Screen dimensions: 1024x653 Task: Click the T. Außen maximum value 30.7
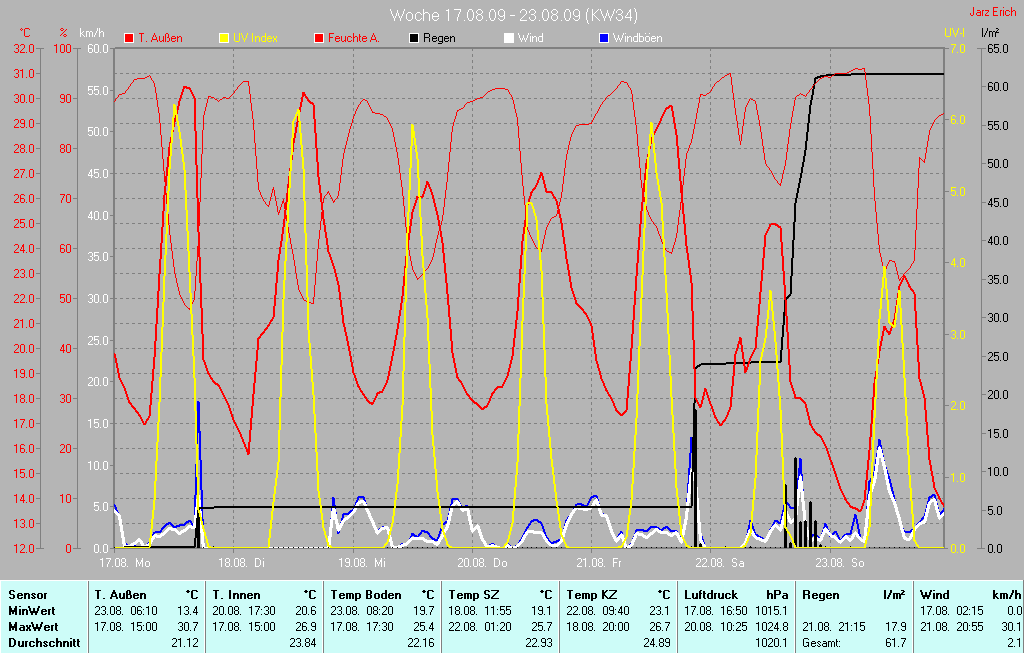tap(187, 626)
